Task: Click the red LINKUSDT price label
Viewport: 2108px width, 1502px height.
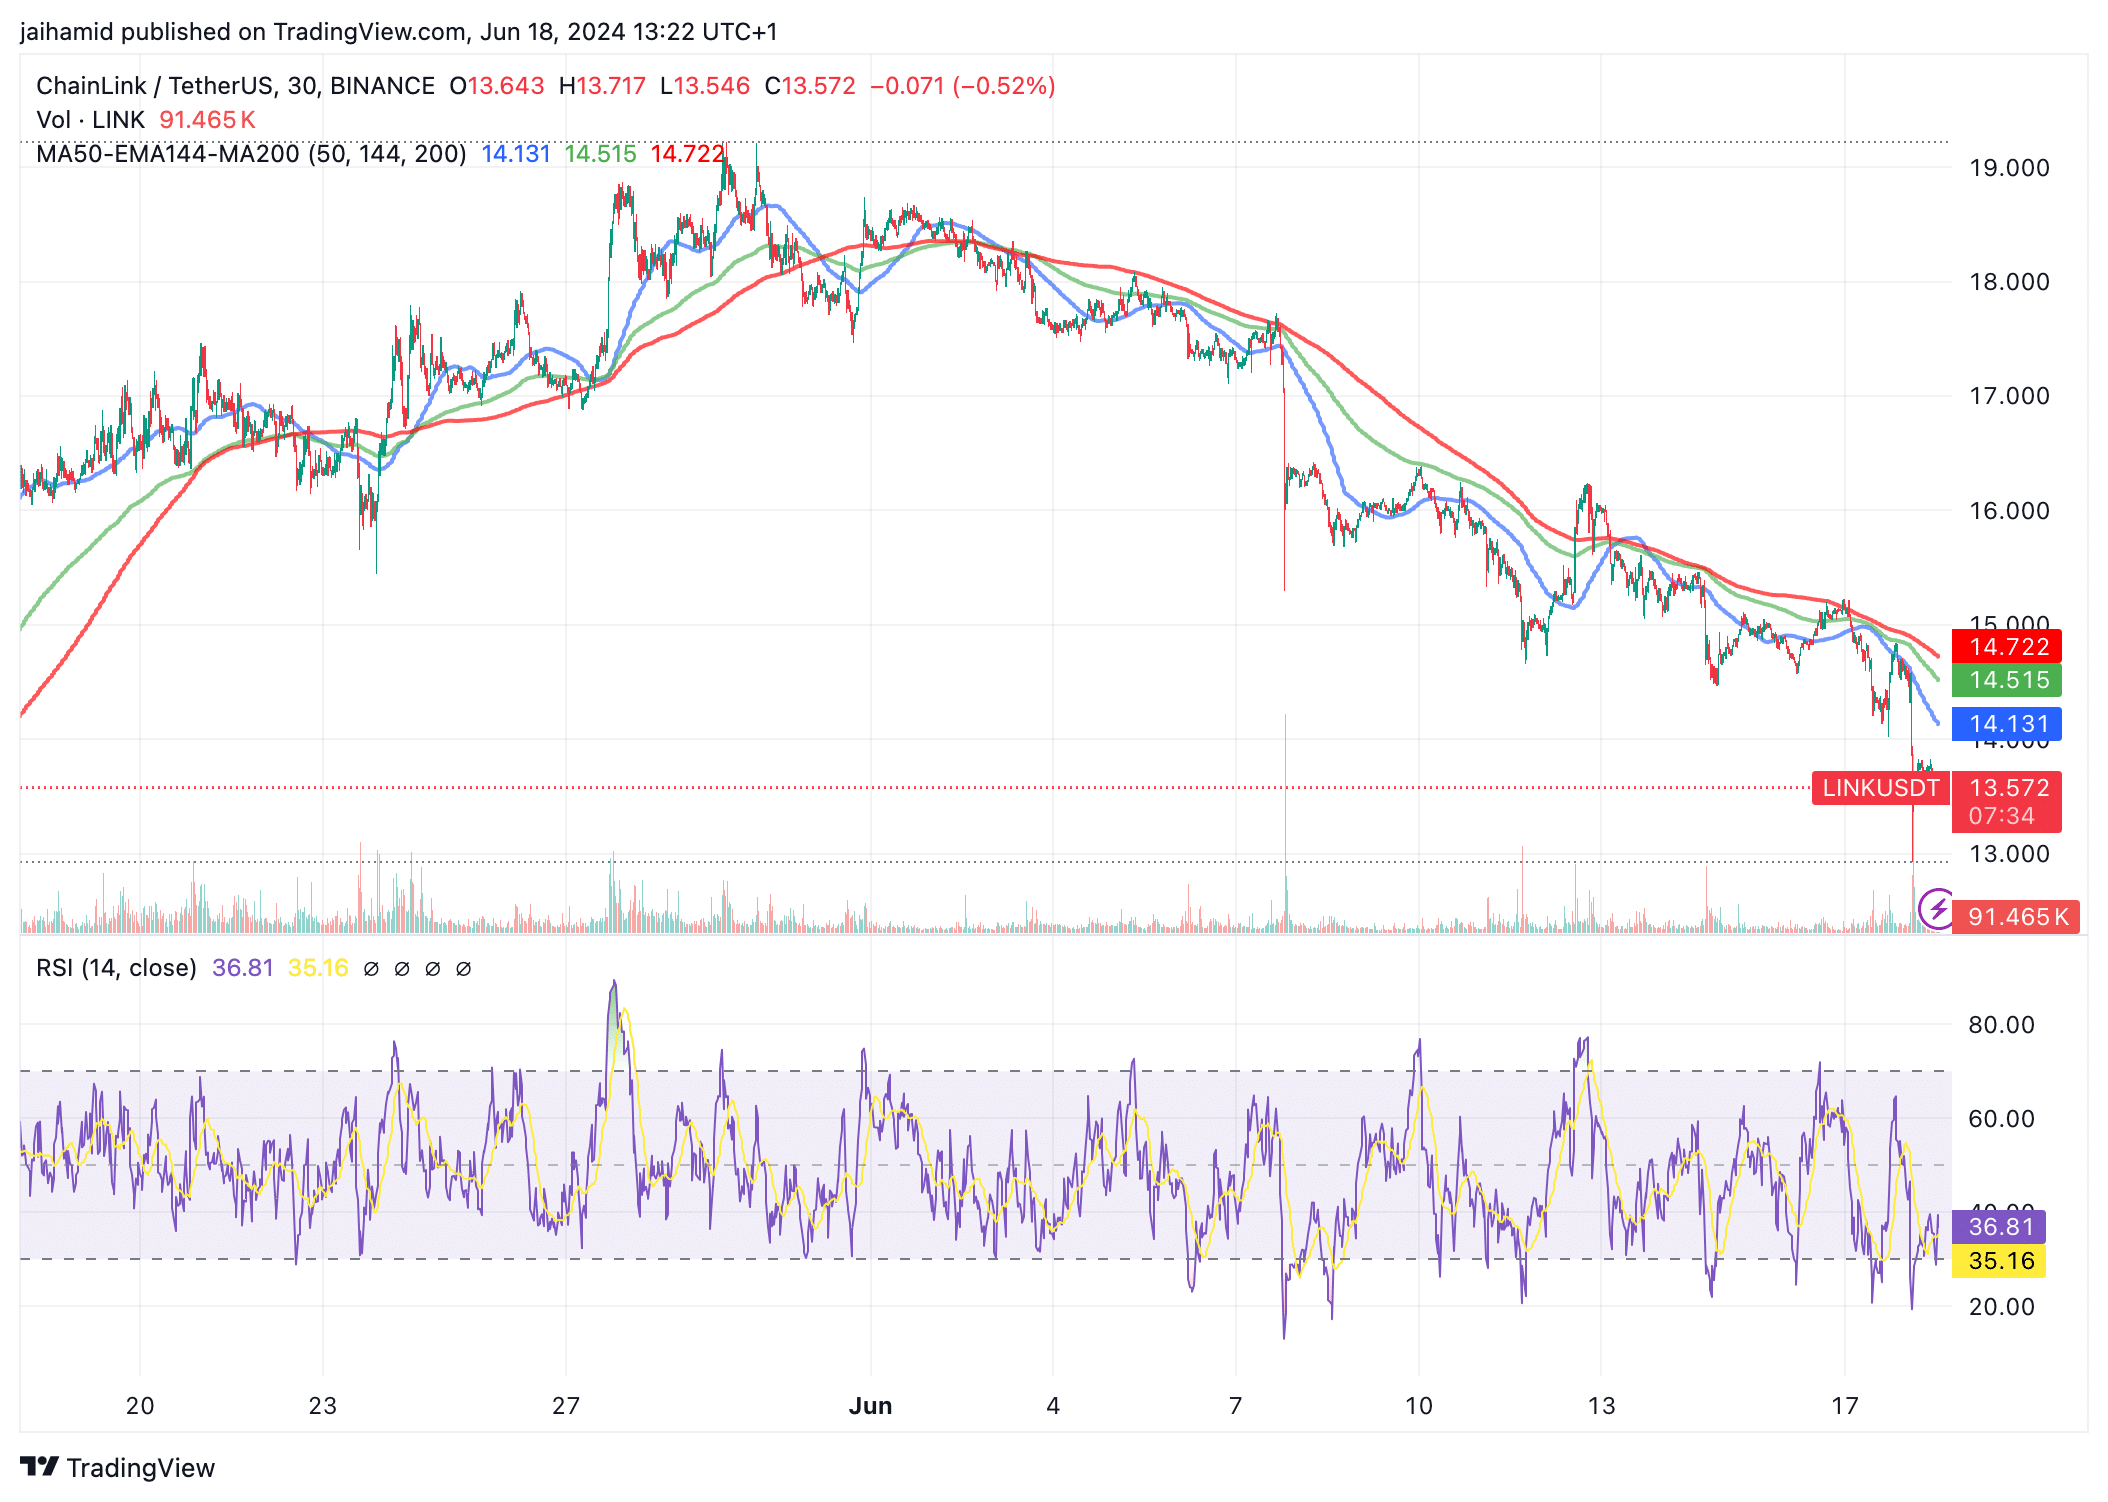Action: [x=1880, y=788]
